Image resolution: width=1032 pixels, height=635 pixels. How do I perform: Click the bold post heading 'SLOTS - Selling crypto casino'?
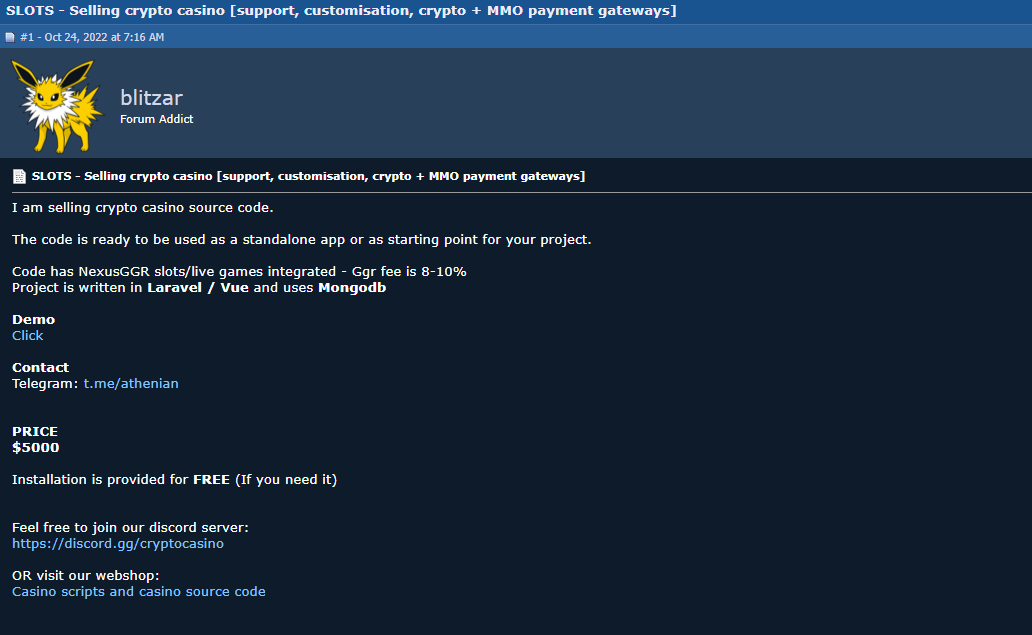click(308, 176)
